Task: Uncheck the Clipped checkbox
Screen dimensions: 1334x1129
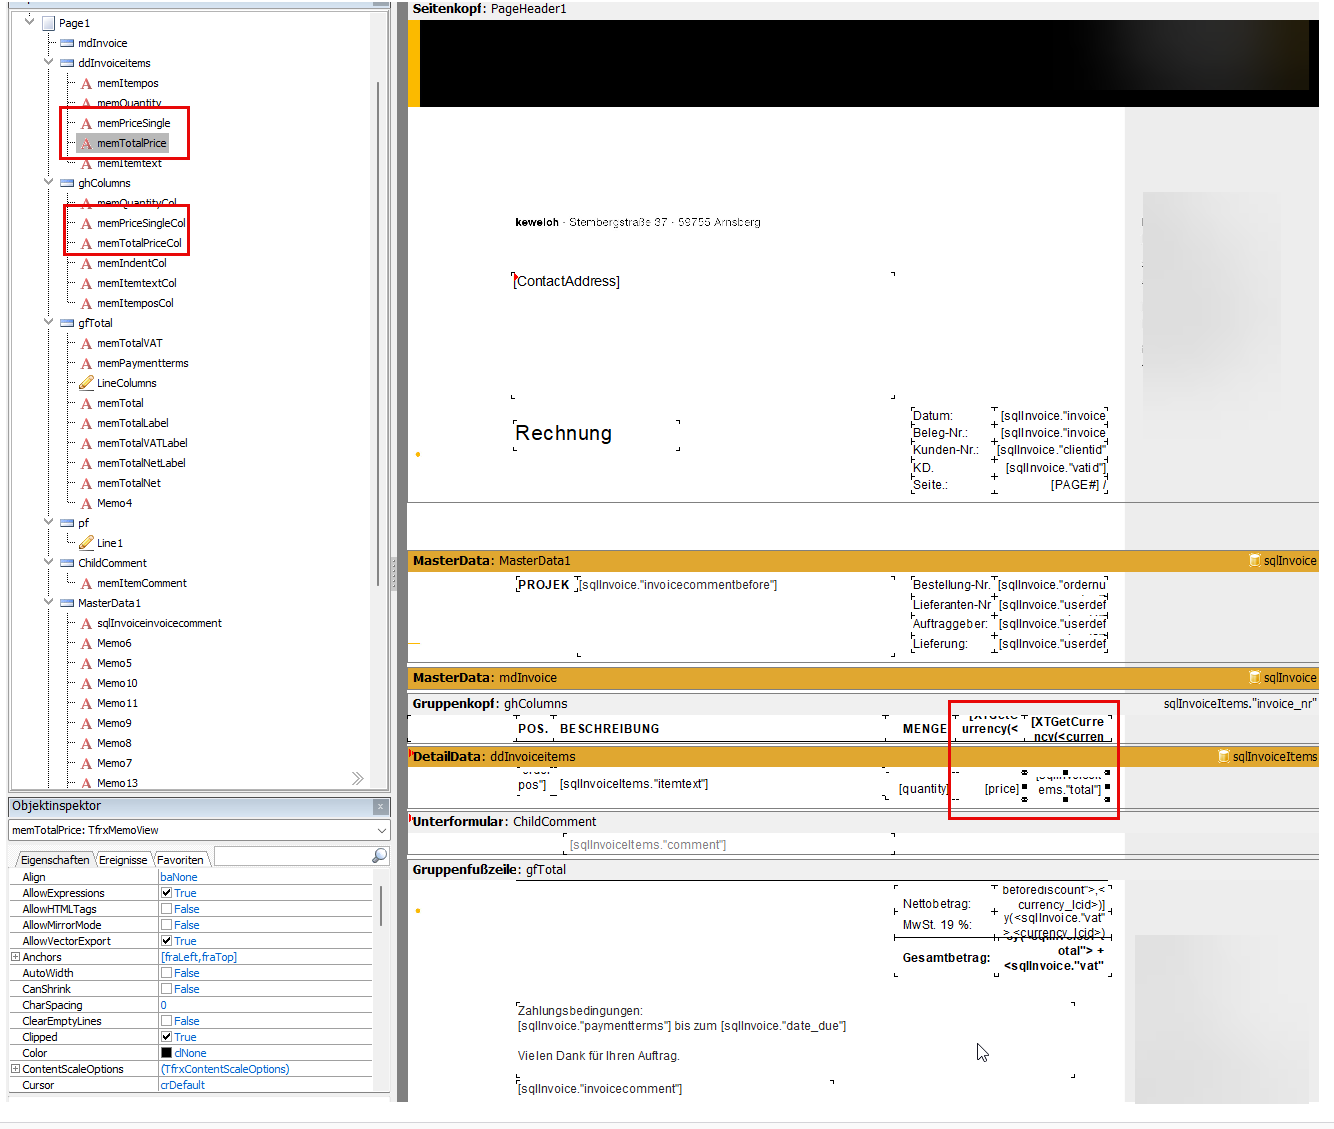Action: [166, 1037]
